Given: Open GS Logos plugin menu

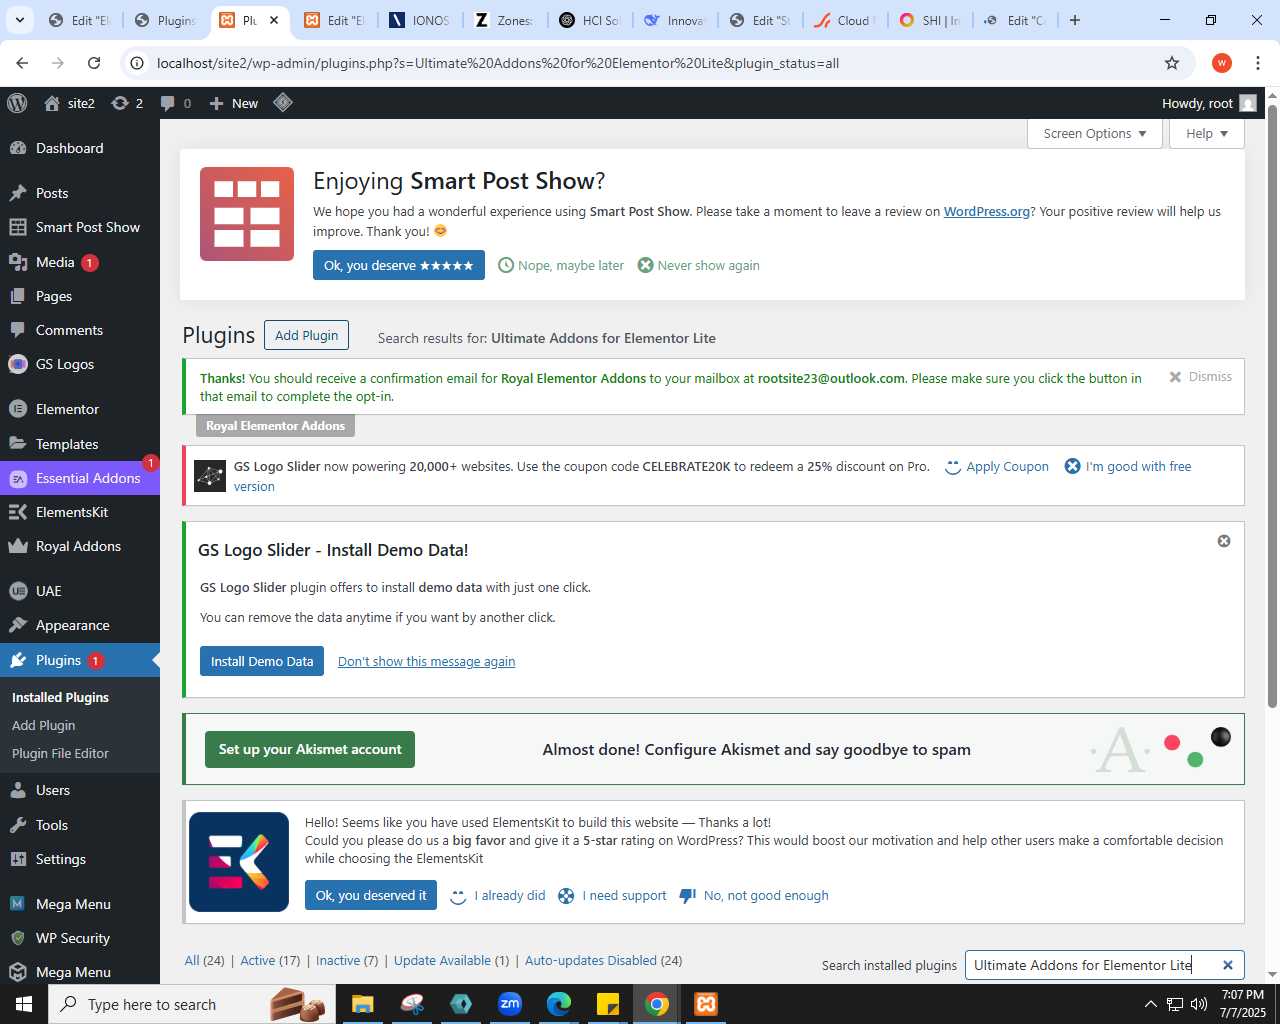Looking at the screenshot, I should click(x=80, y=364).
